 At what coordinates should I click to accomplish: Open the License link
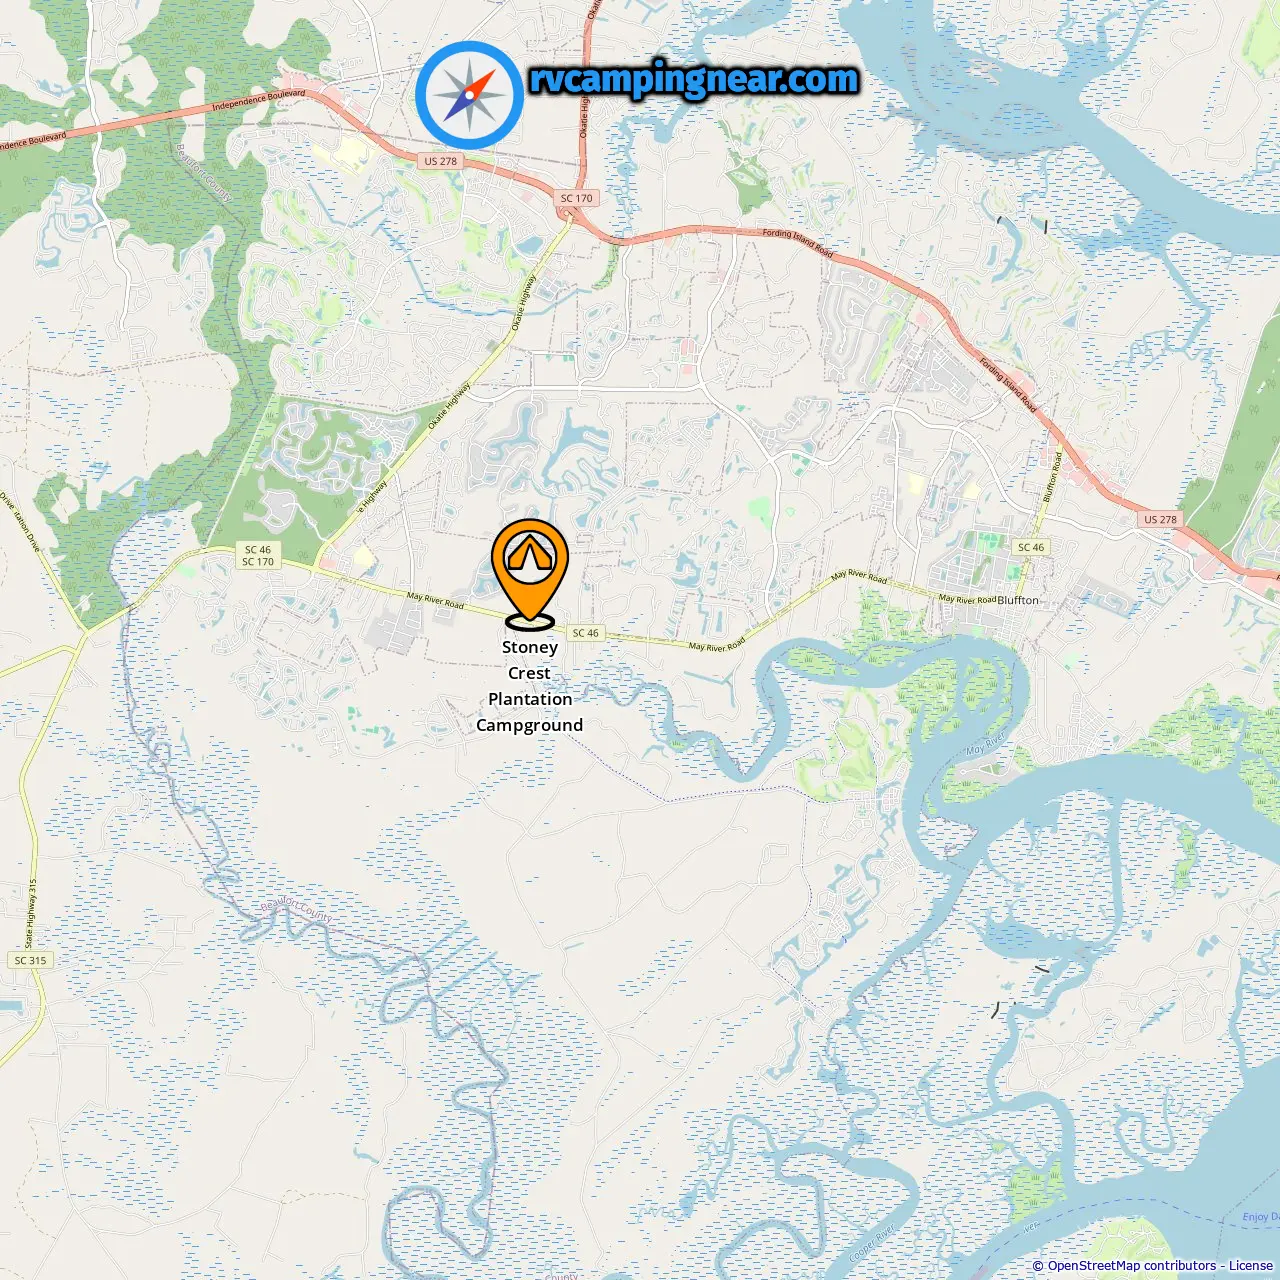point(1251,1266)
